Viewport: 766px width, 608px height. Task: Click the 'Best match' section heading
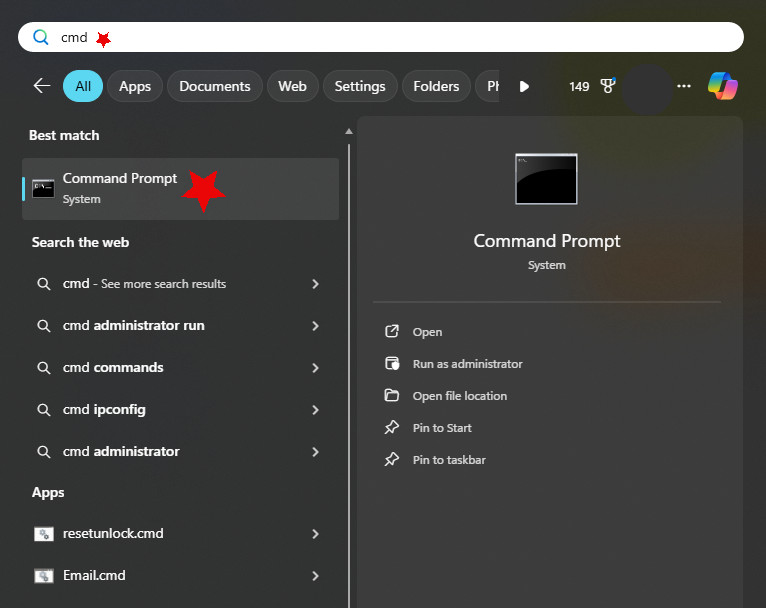click(x=64, y=135)
